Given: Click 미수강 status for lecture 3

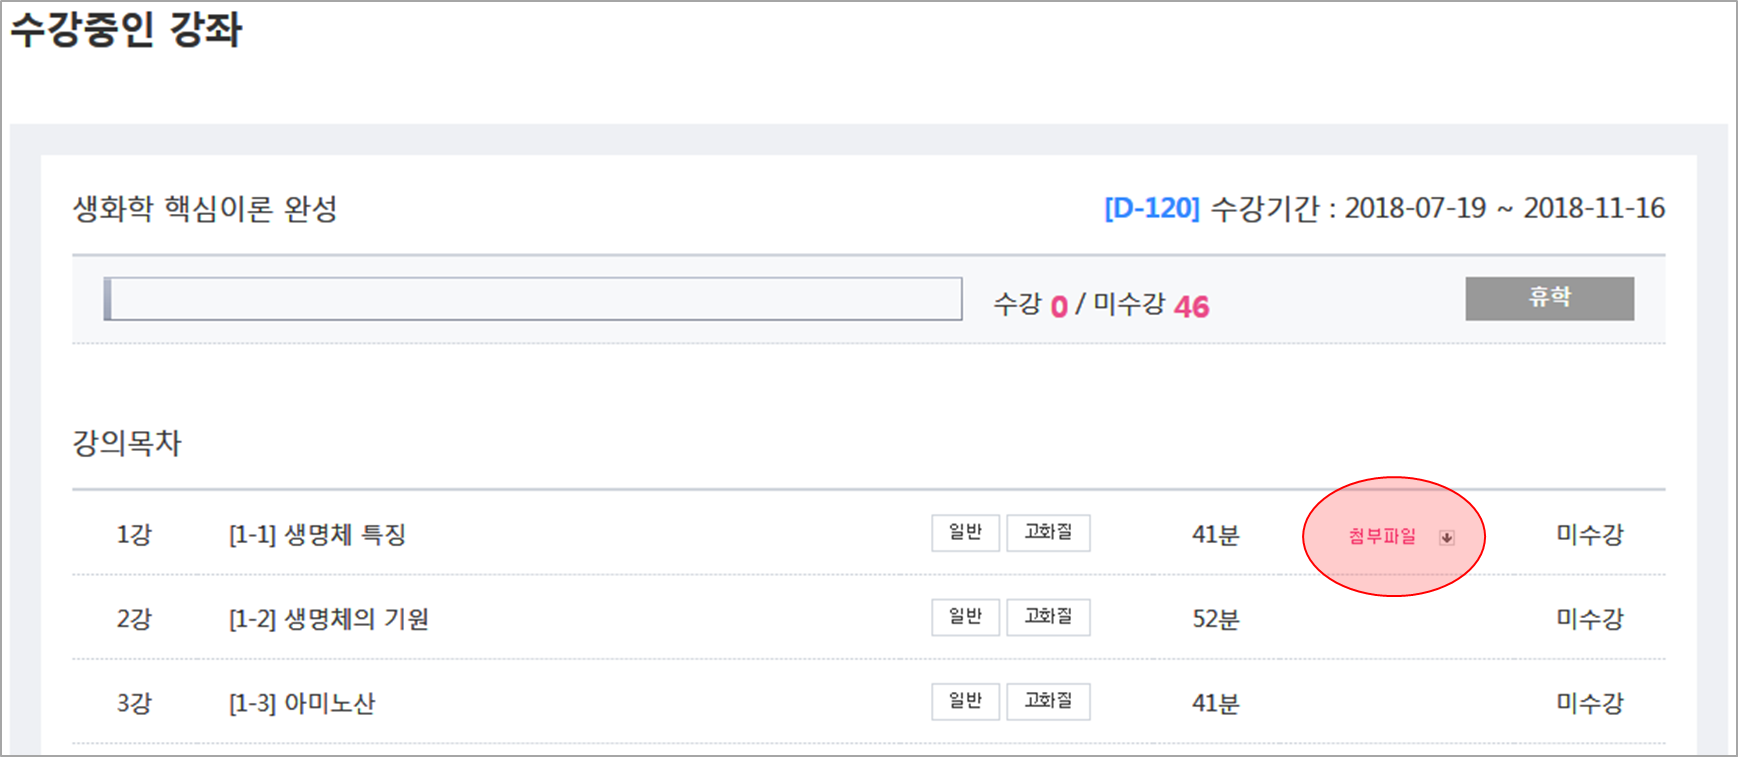Looking at the screenshot, I should [1589, 703].
